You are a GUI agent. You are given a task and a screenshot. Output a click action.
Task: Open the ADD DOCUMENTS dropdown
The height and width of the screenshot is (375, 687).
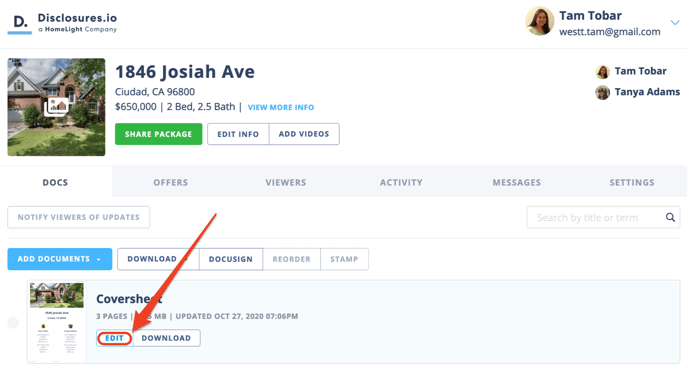(60, 259)
